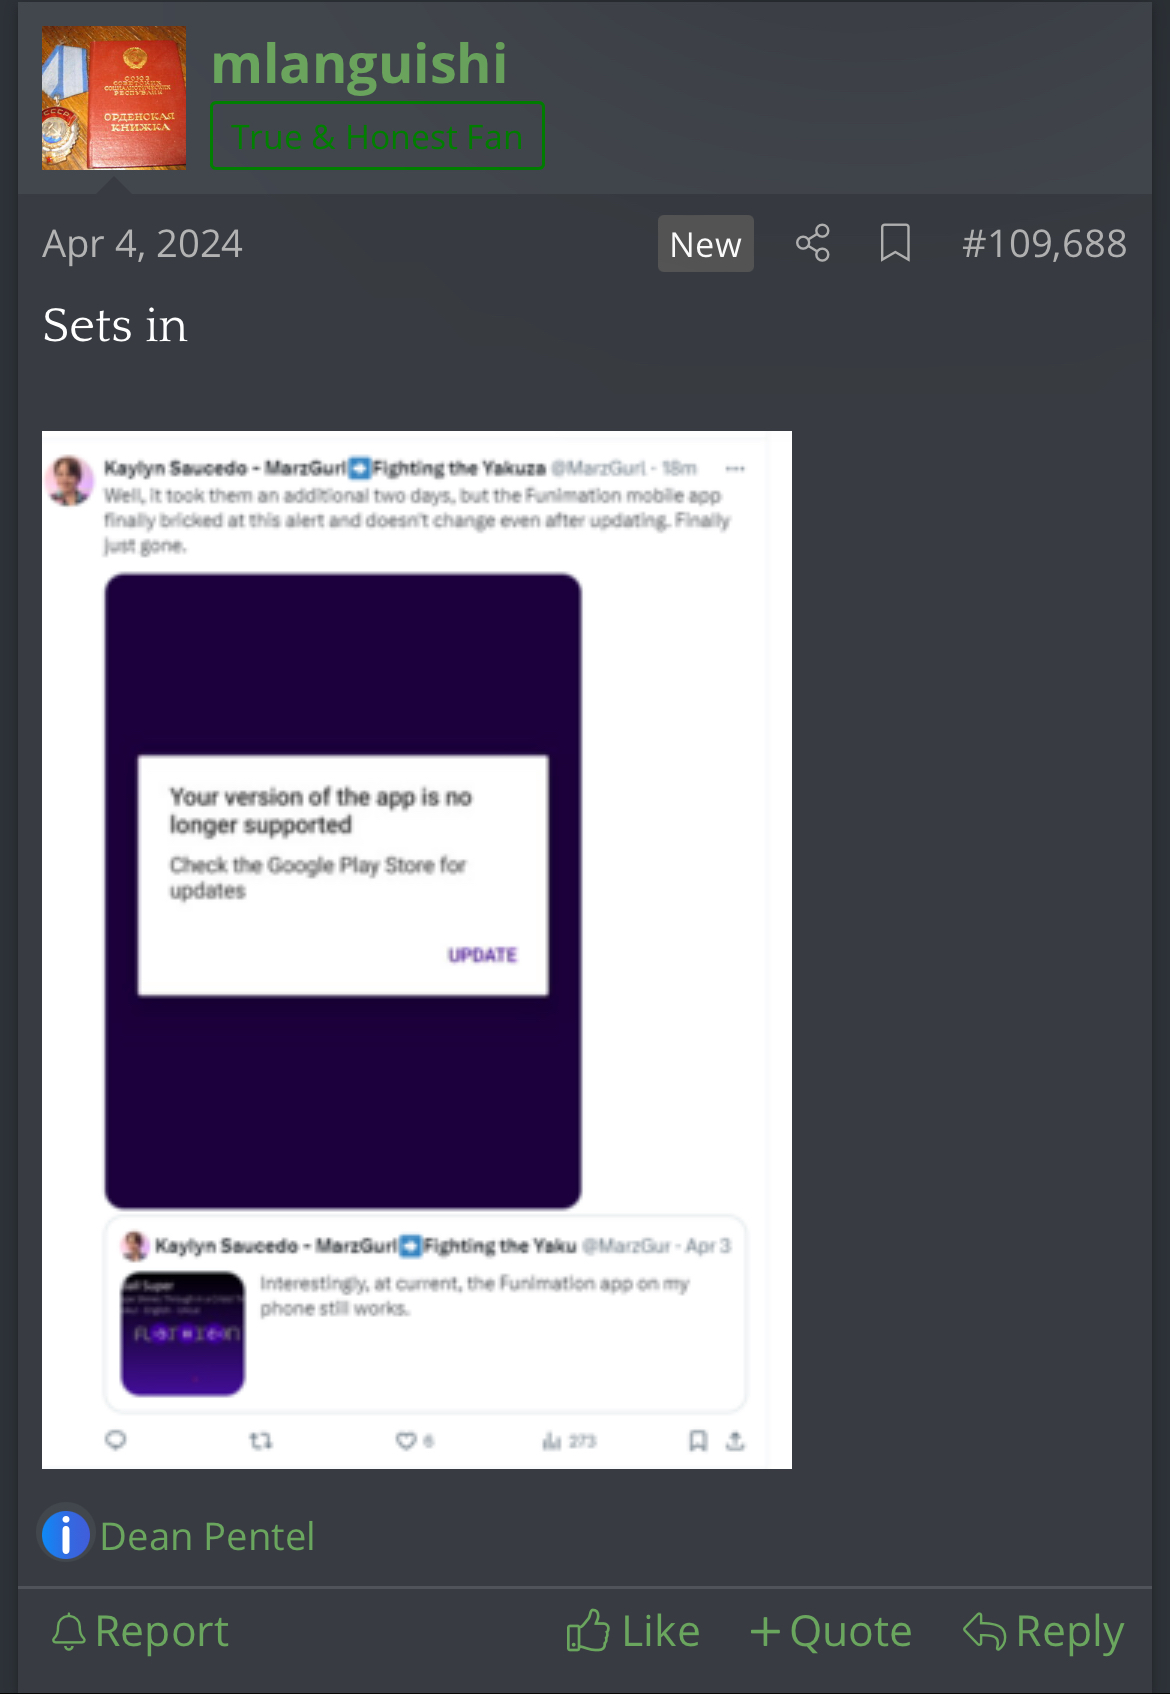Open mlanguishi's avatar image

coord(114,98)
